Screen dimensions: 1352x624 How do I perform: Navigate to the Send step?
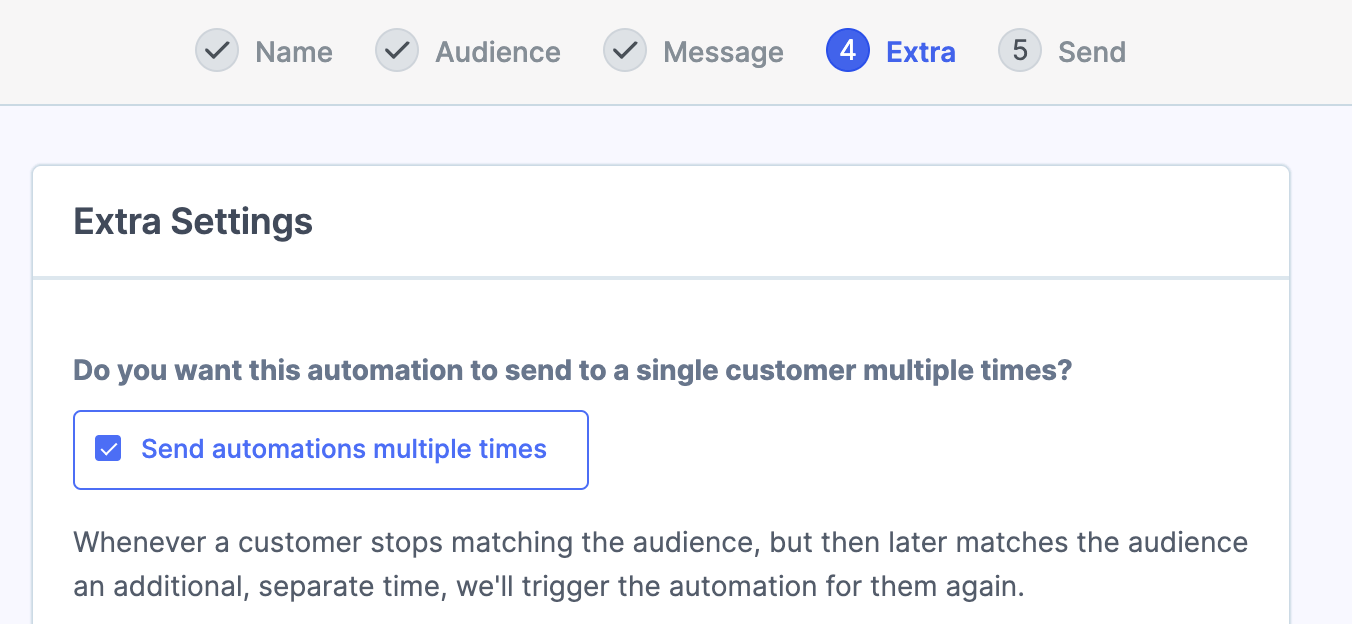1062,51
